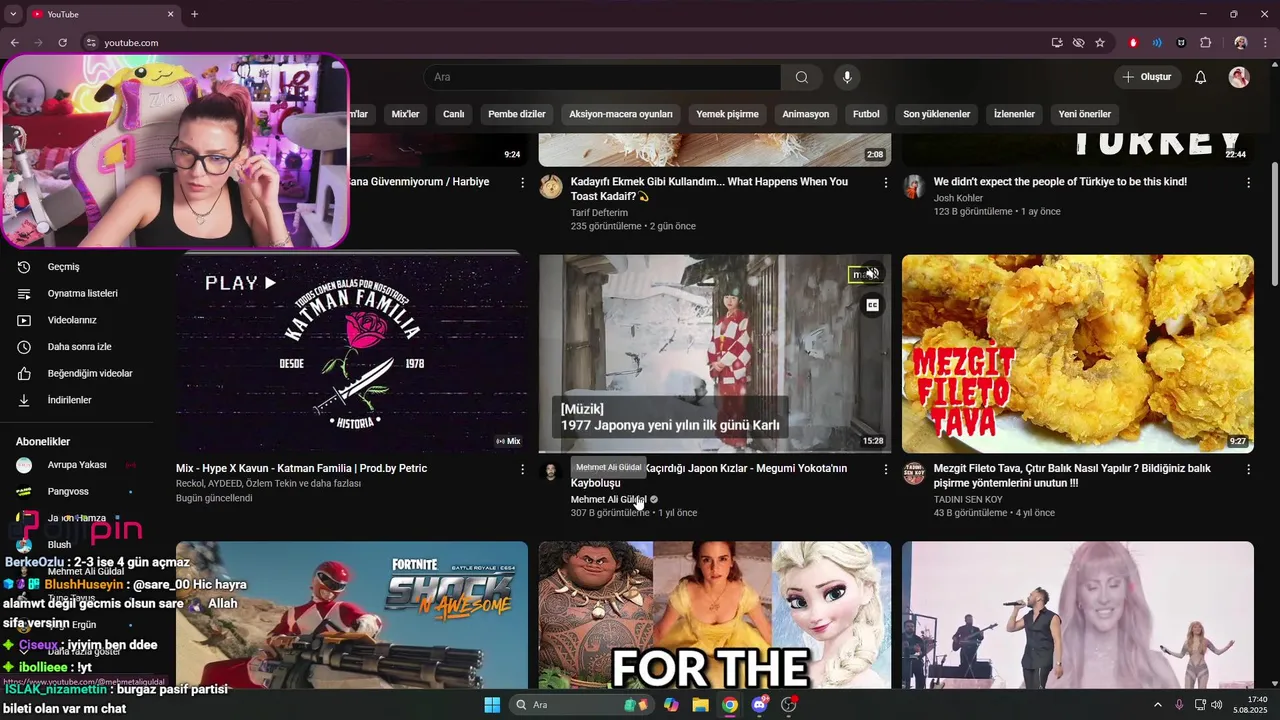Start voice search with microphone icon
The image size is (1280, 720).
tap(847, 77)
